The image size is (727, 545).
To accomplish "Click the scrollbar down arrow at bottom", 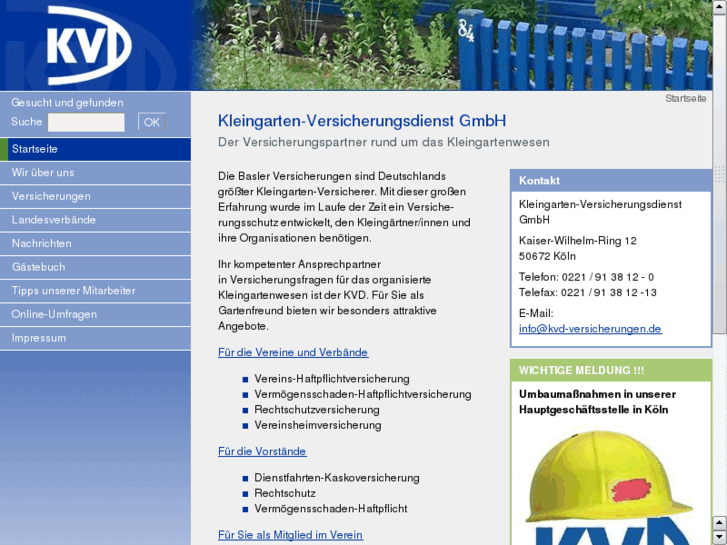I will click(719, 538).
